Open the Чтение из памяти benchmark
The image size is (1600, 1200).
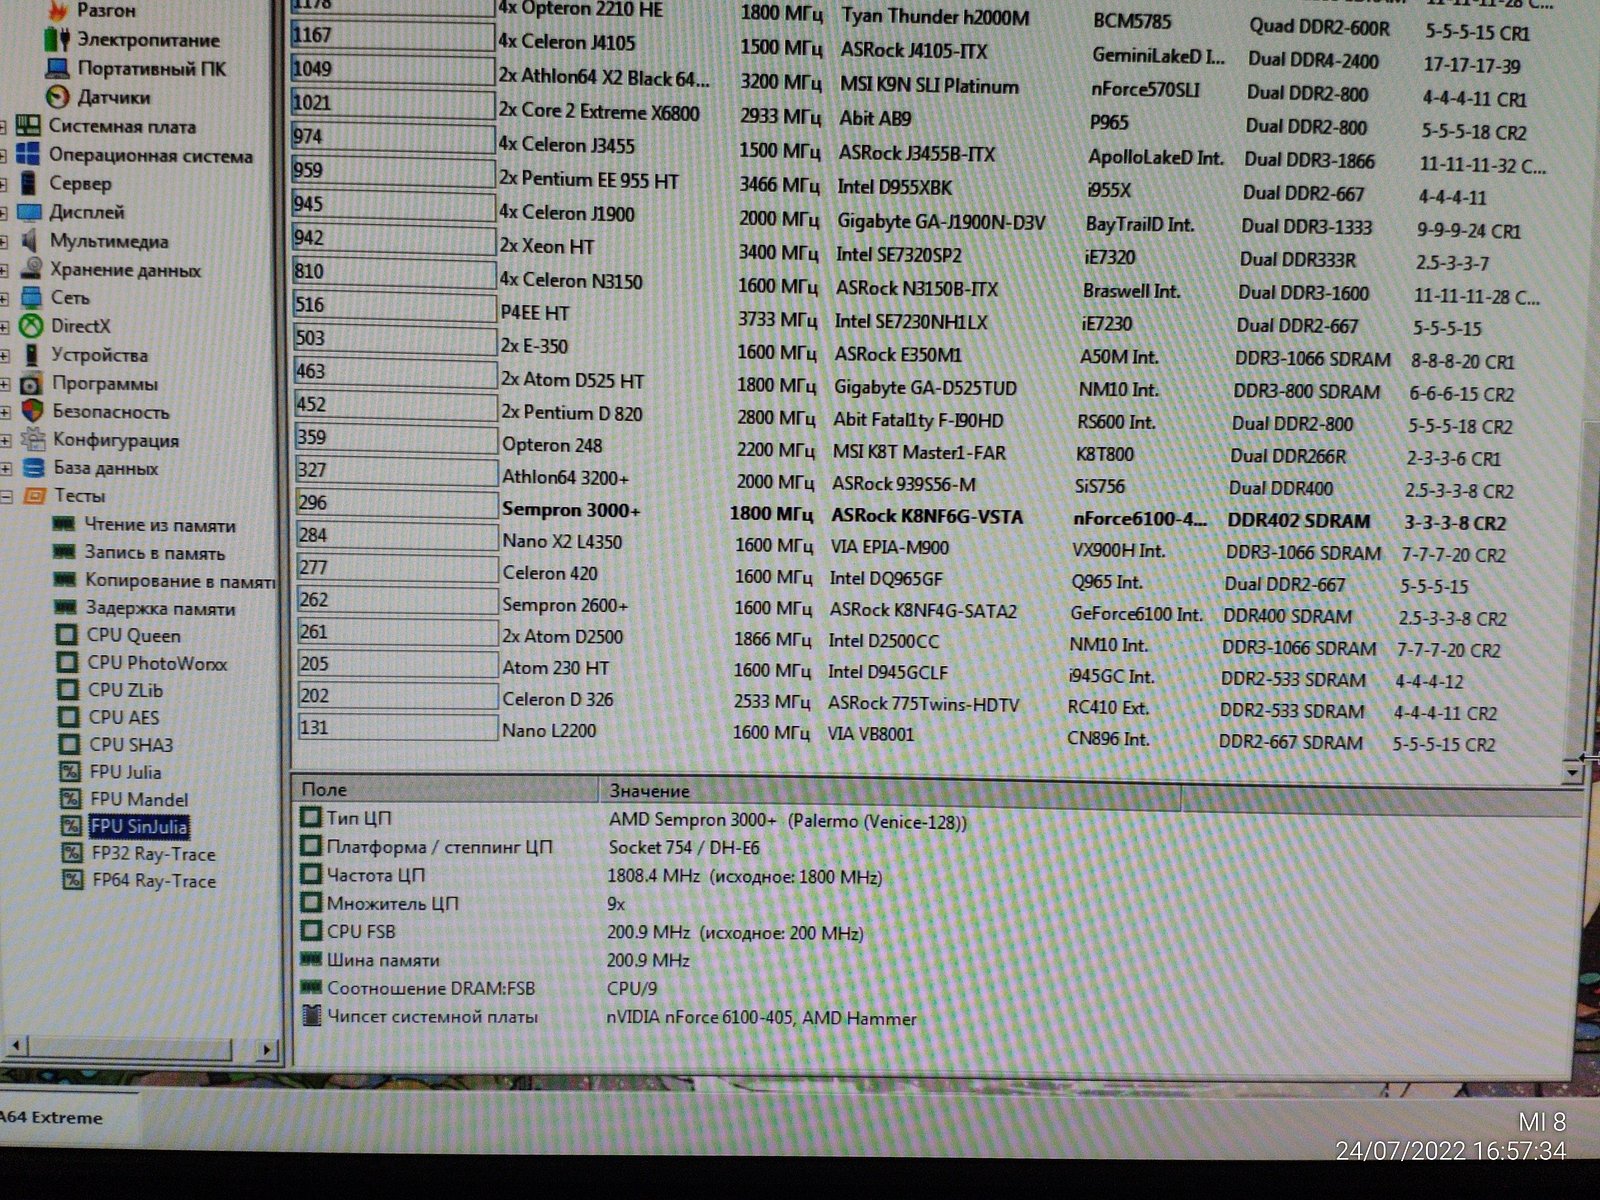160,525
